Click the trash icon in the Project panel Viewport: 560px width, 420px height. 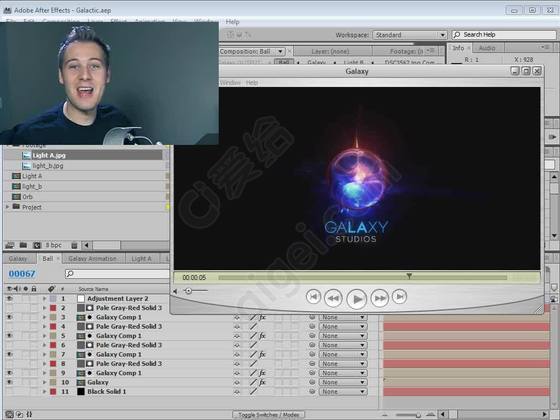[74, 245]
